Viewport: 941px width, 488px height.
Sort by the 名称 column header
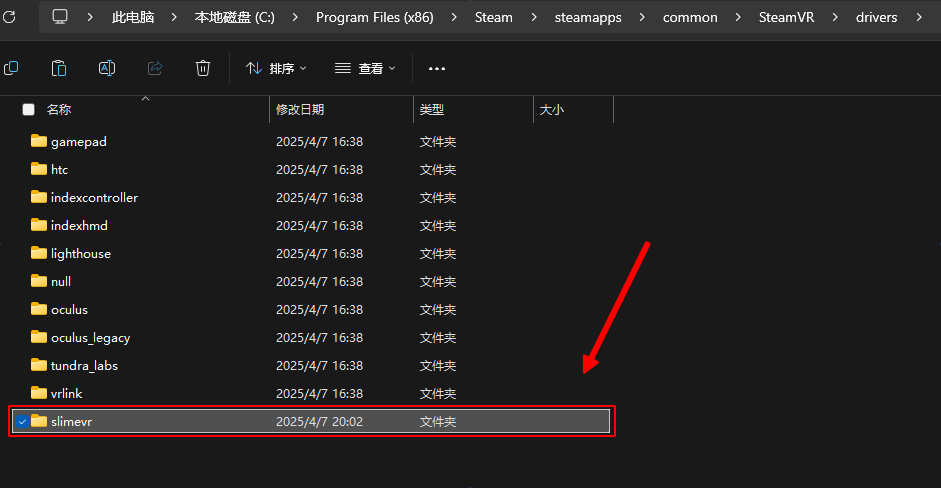tap(59, 110)
